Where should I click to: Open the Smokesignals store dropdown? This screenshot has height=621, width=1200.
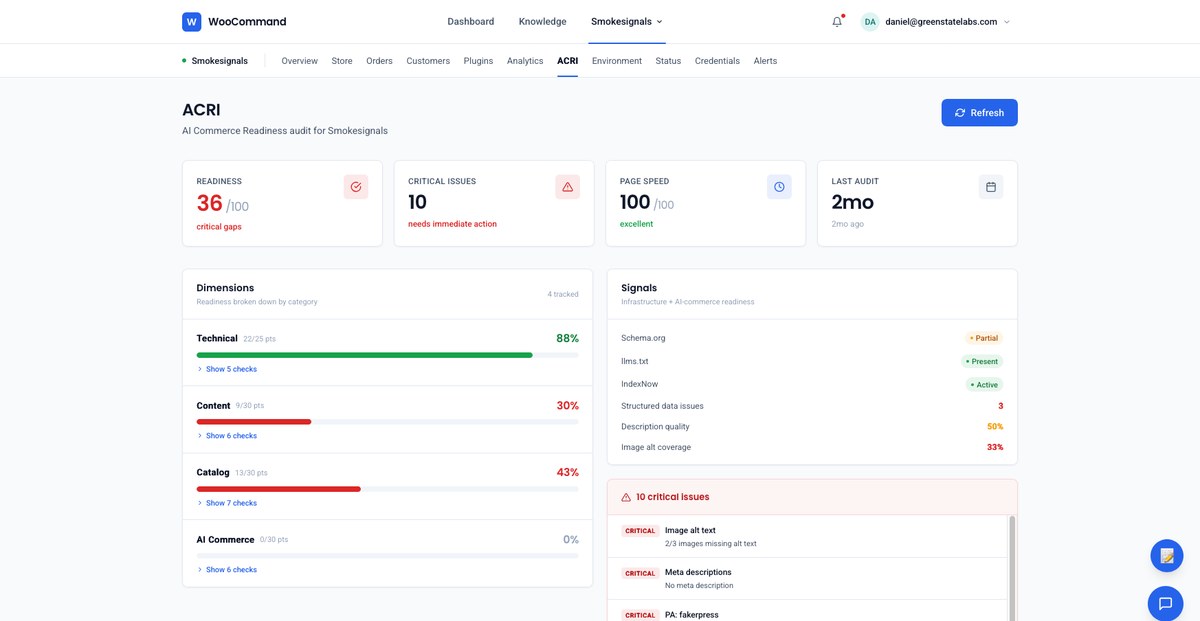click(627, 21)
